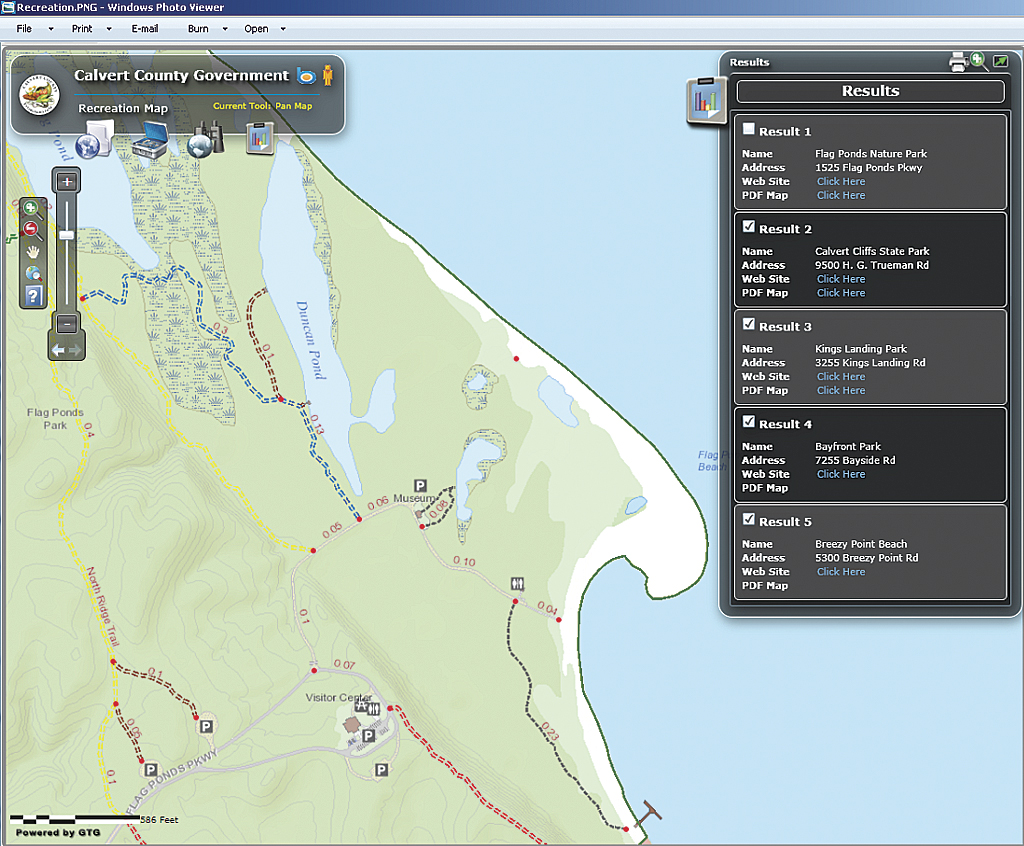Click the parking icon near Museum
Viewport: 1024px width, 846px height.
click(x=421, y=485)
